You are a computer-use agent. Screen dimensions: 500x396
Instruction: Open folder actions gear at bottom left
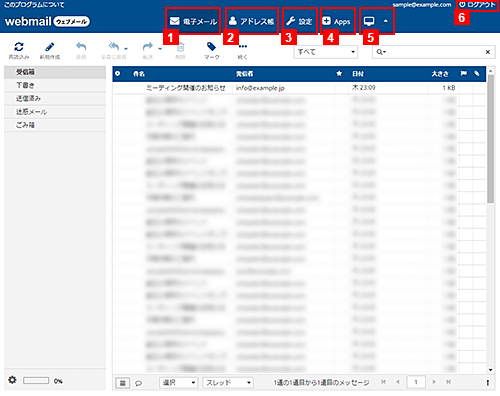coord(12,380)
